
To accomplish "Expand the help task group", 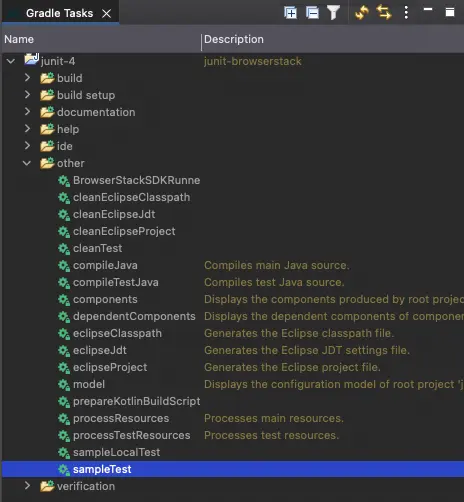I will (x=27, y=129).
